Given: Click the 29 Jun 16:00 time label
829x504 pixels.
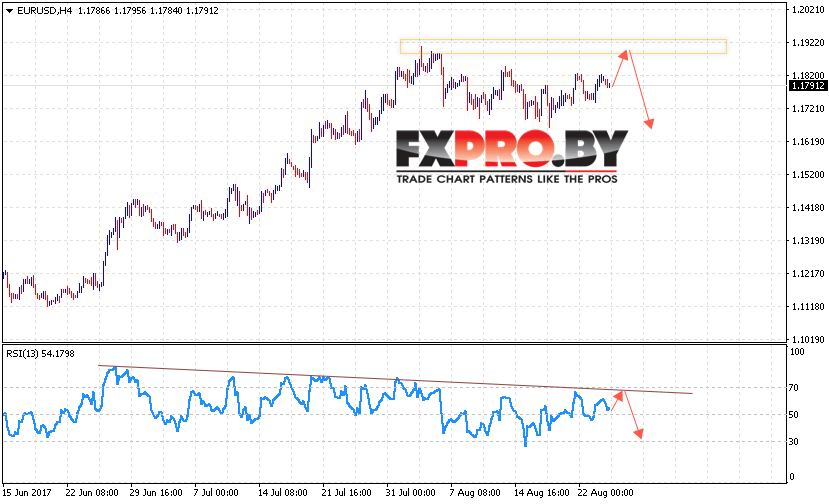Looking at the screenshot, I should point(156,493).
